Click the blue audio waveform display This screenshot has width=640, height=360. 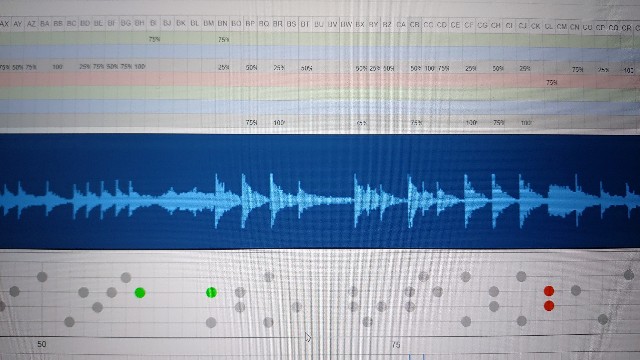320,191
